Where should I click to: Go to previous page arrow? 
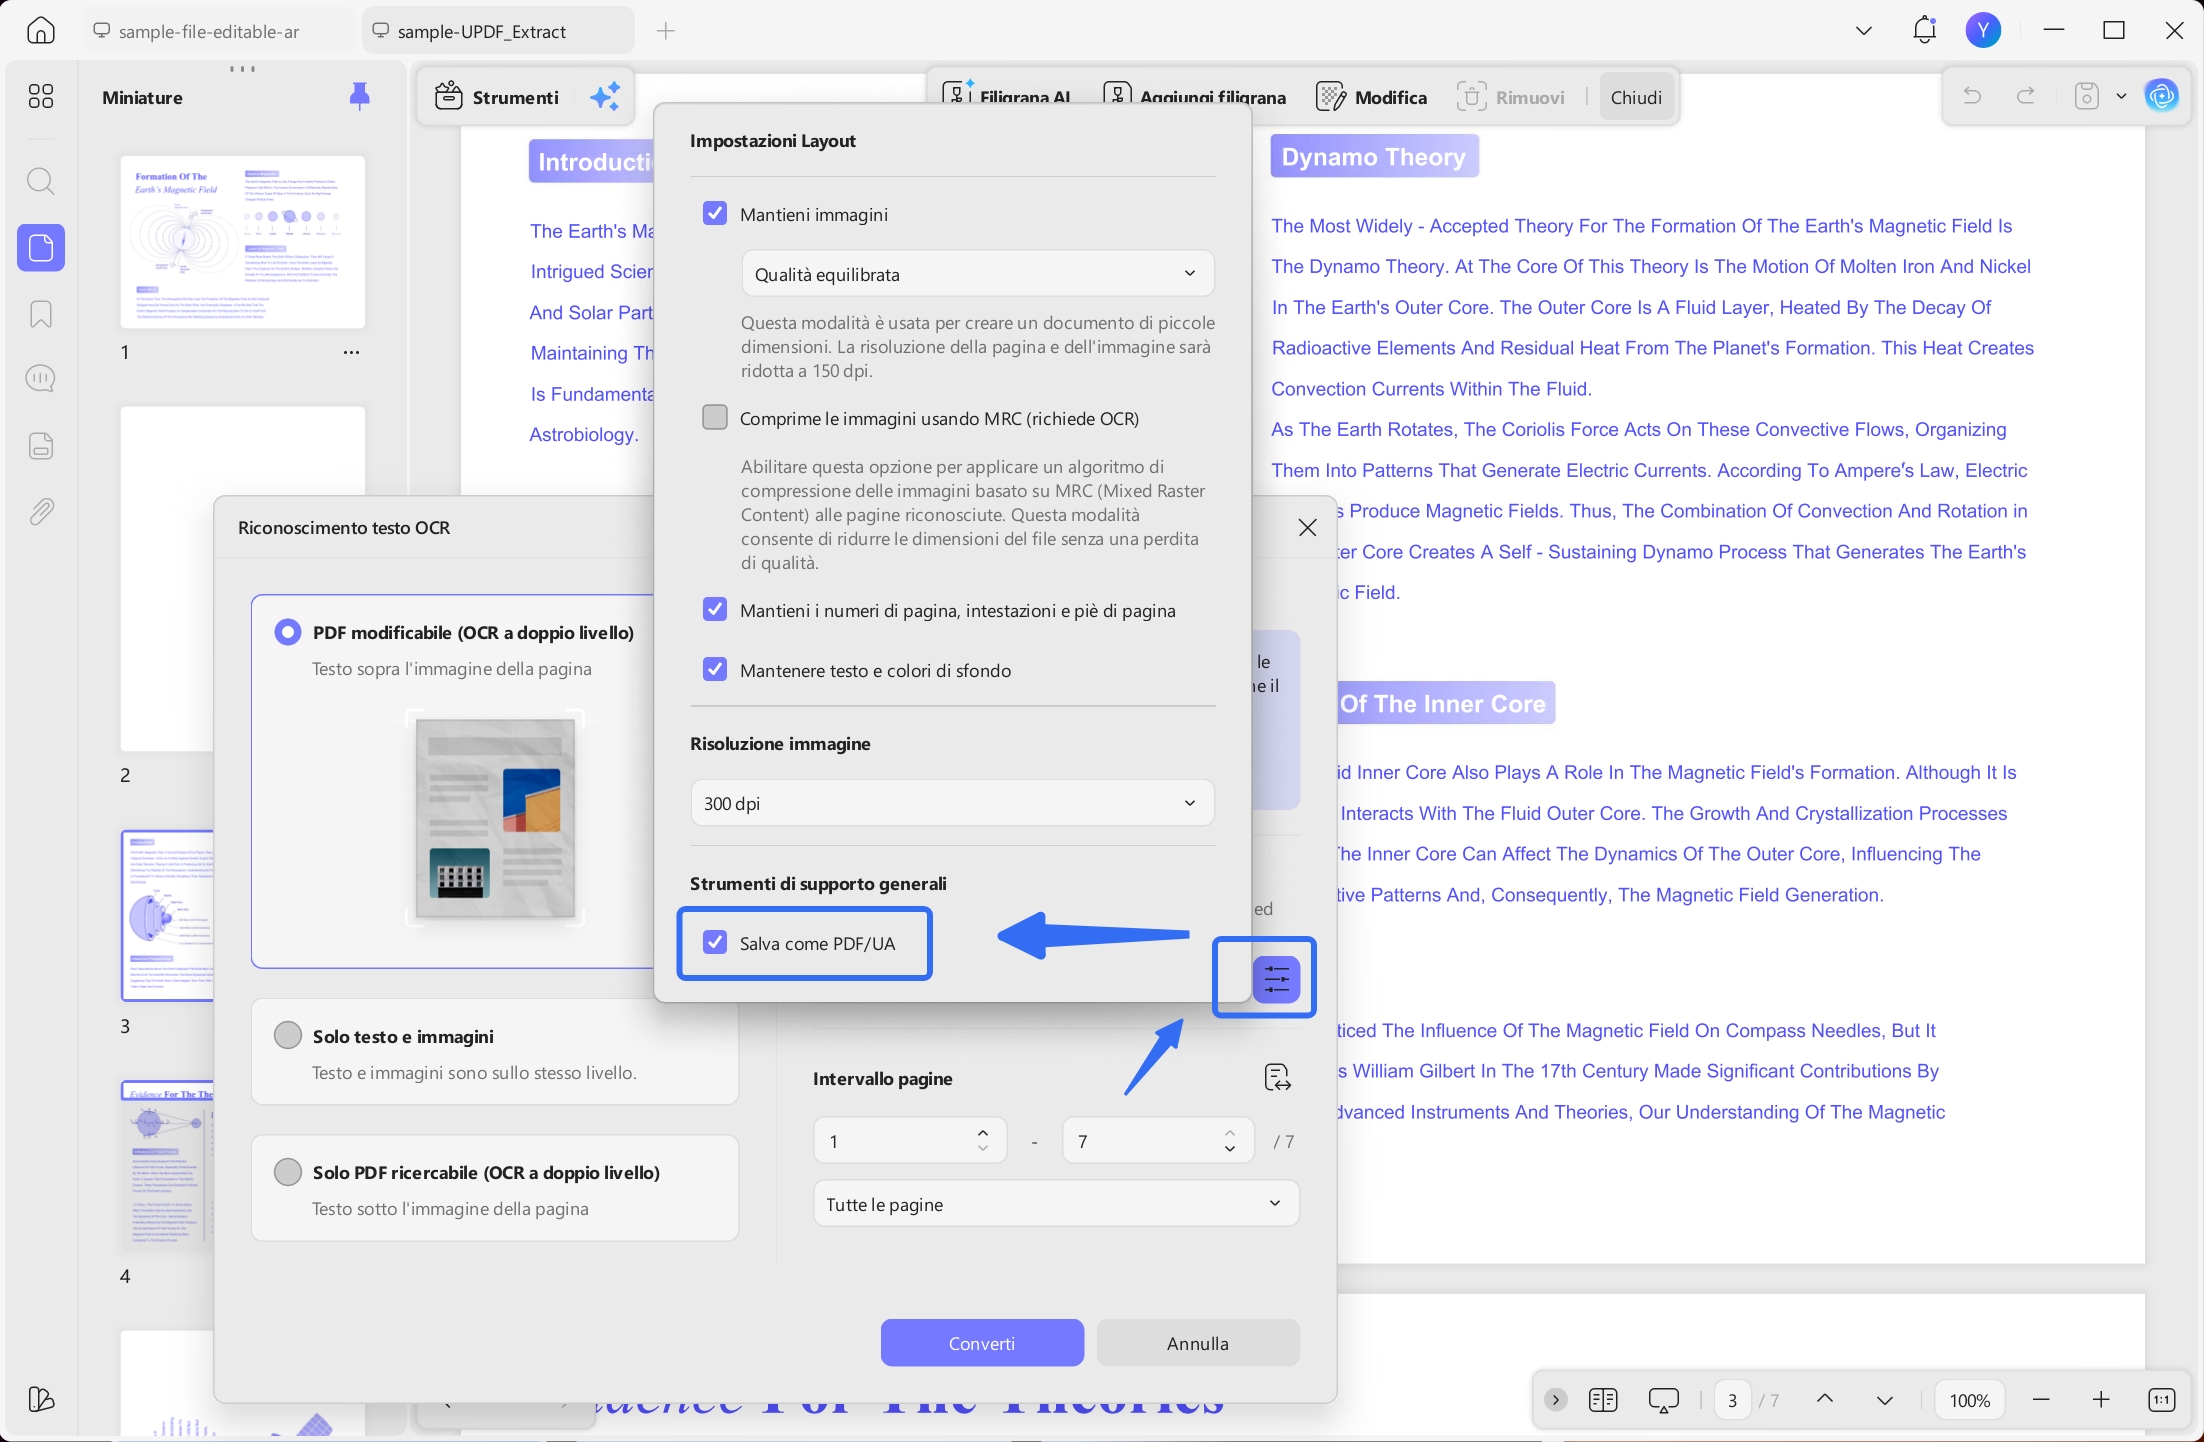click(1825, 1400)
